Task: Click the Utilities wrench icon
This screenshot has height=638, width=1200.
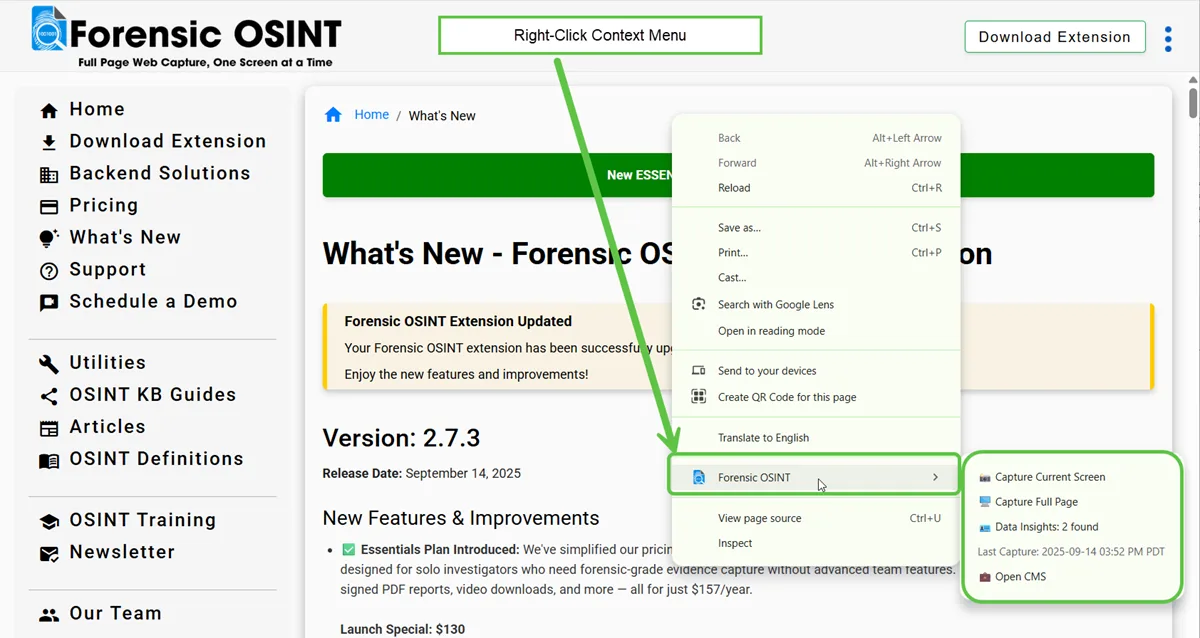Action: [48, 363]
